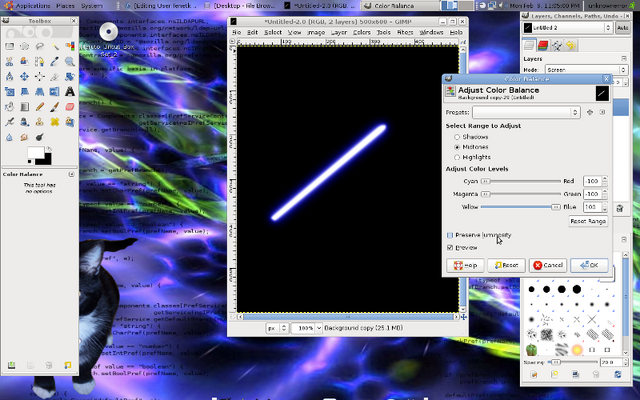The height and width of the screenshot is (400, 640).
Task: Select the Fuzzy Select magic wand tool
Action: (55, 47)
